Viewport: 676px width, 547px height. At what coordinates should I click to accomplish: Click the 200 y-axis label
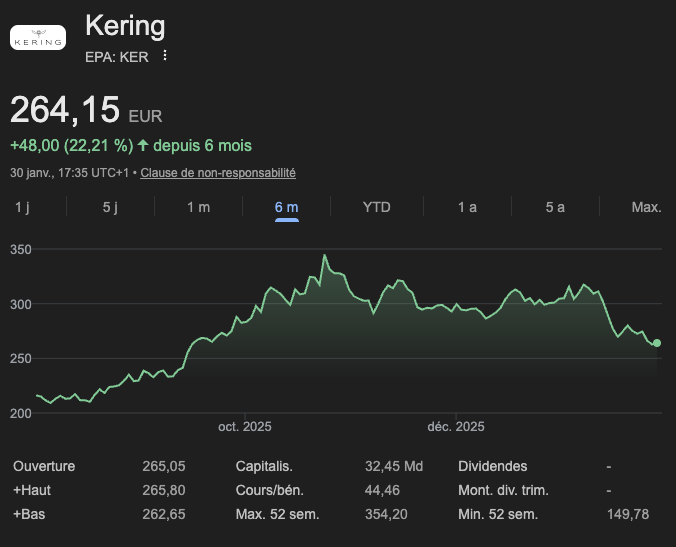coord(21,414)
